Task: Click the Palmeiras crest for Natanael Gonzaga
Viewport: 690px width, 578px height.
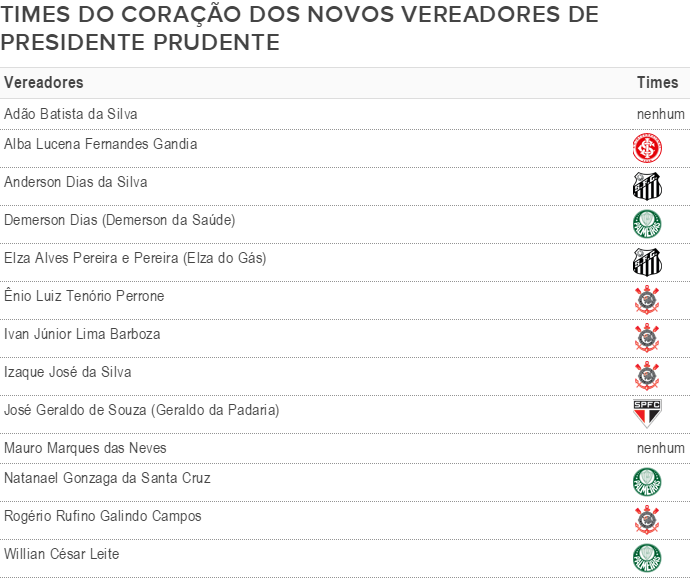Action: pos(647,482)
